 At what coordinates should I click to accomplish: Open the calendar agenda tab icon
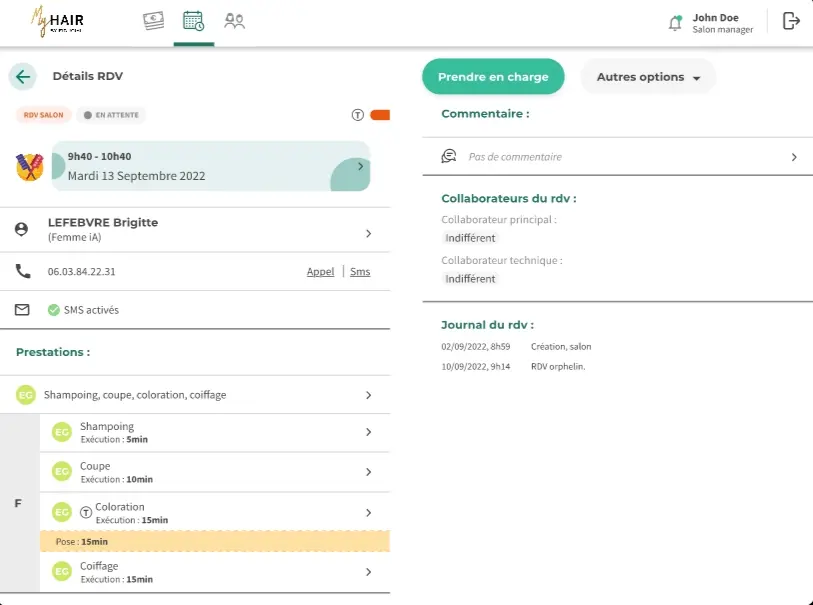(194, 21)
